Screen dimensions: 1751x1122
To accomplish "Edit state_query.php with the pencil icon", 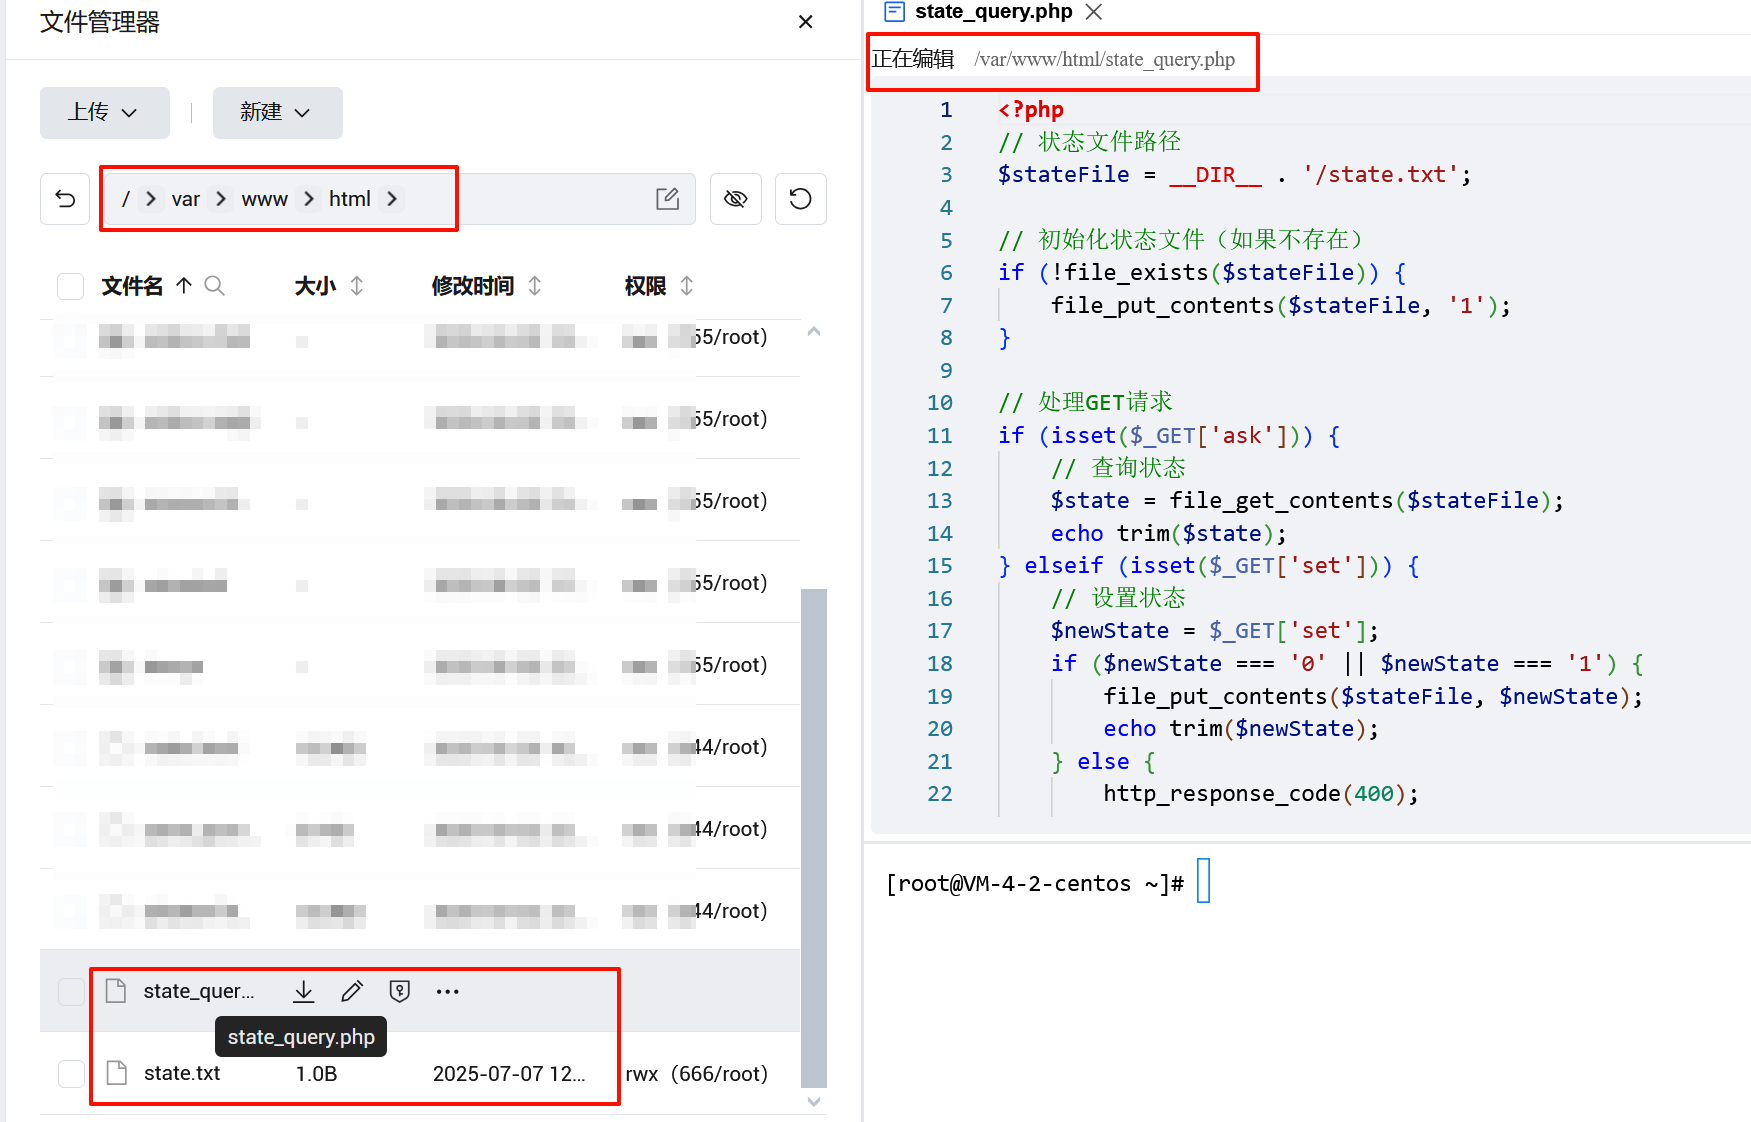I will coord(352,991).
